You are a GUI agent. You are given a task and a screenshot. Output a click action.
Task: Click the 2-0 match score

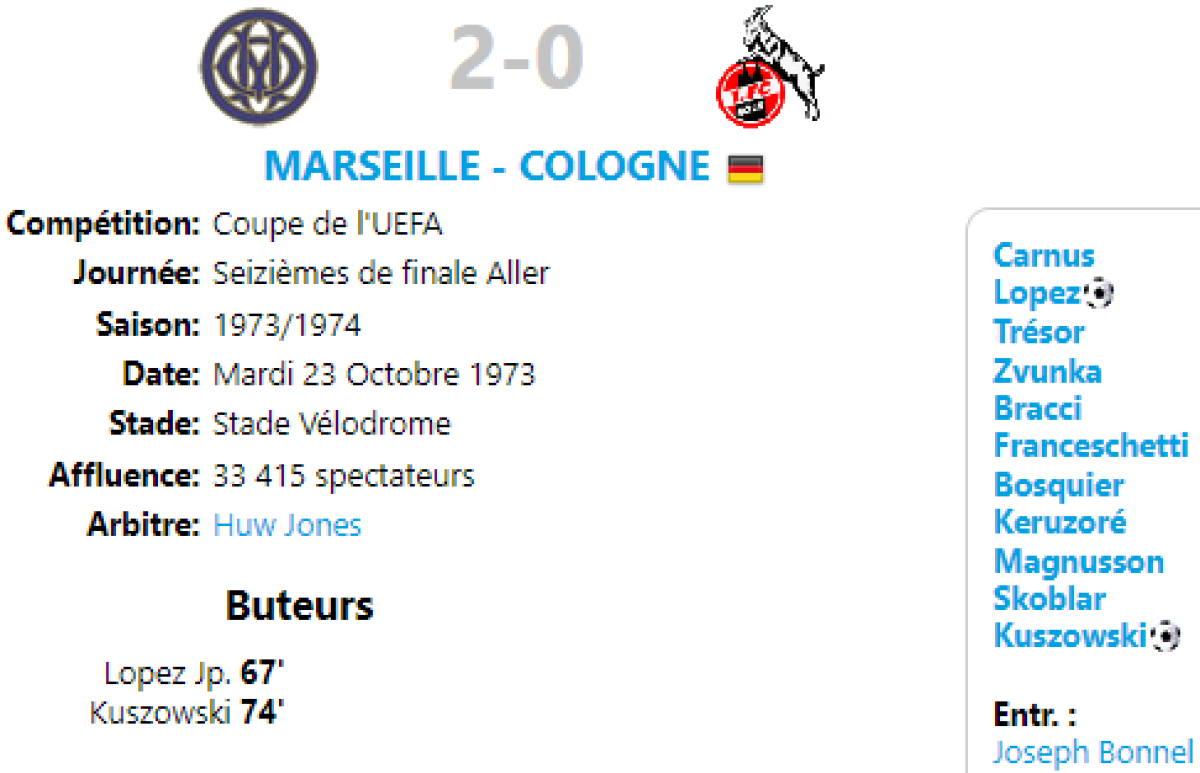point(515,60)
